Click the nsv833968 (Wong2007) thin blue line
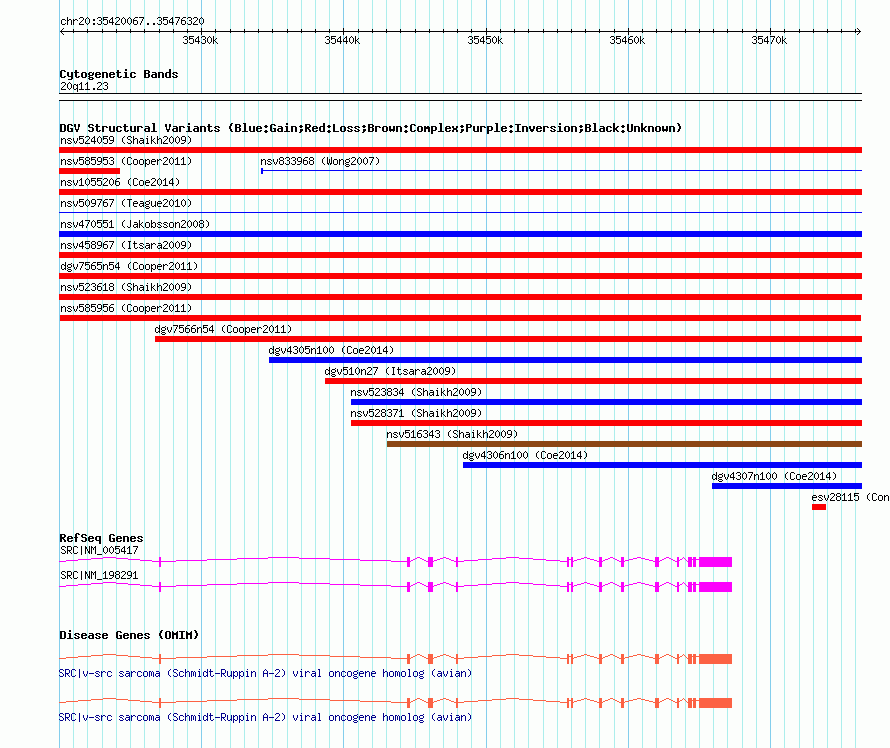Viewport: 890px width, 748px height. pyautogui.click(x=561, y=170)
